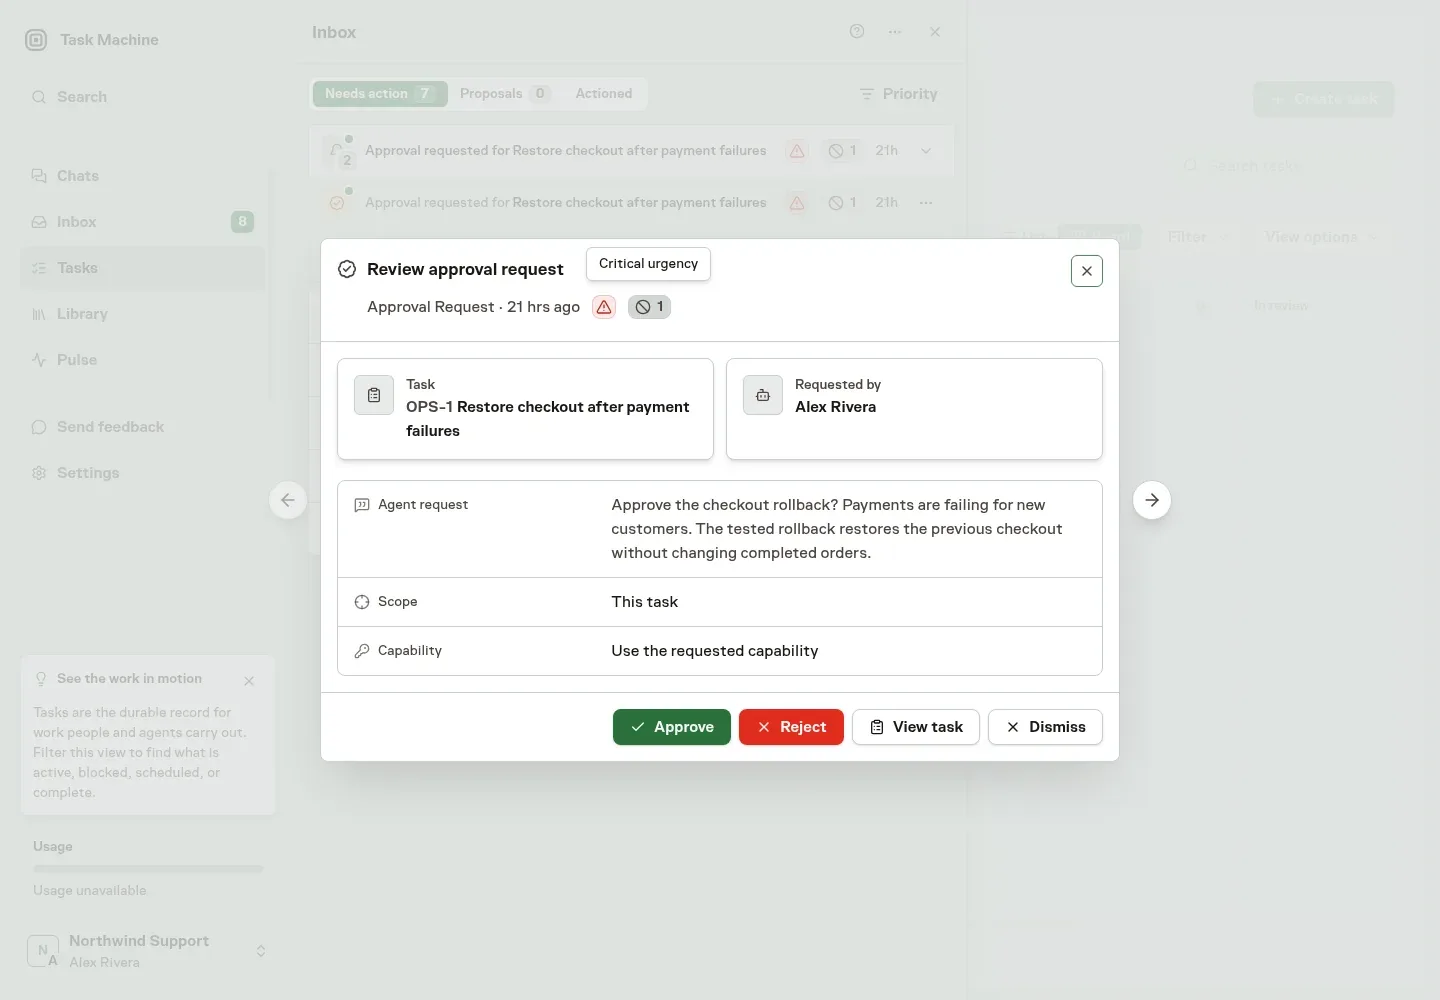Open the Northwind Support workspace switcher
The height and width of the screenshot is (1000, 1440).
click(147, 951)
